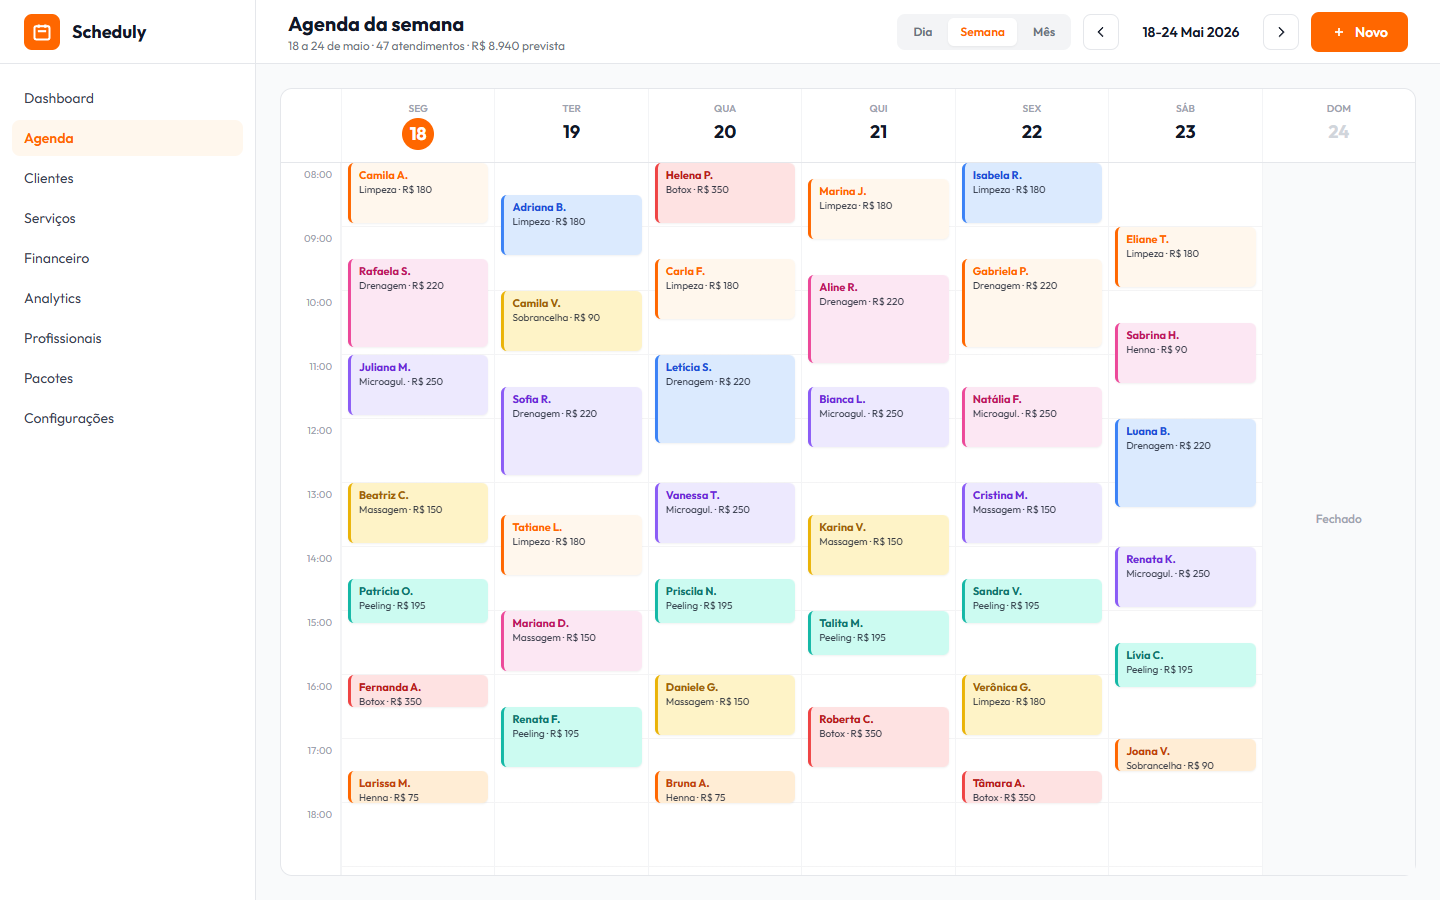The image size is (1440, 900).
Task: Open Pacotes section
Action: click(127, 378)
